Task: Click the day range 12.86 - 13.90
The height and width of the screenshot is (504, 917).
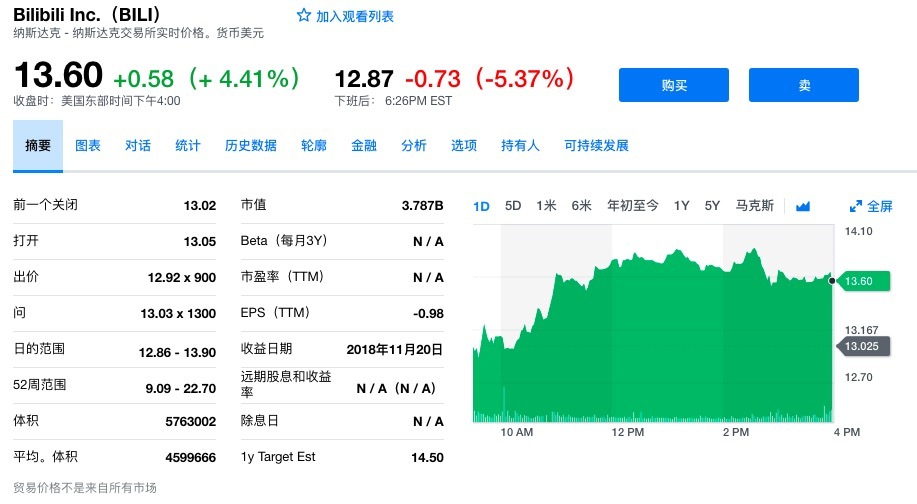Action: point(177,353)
